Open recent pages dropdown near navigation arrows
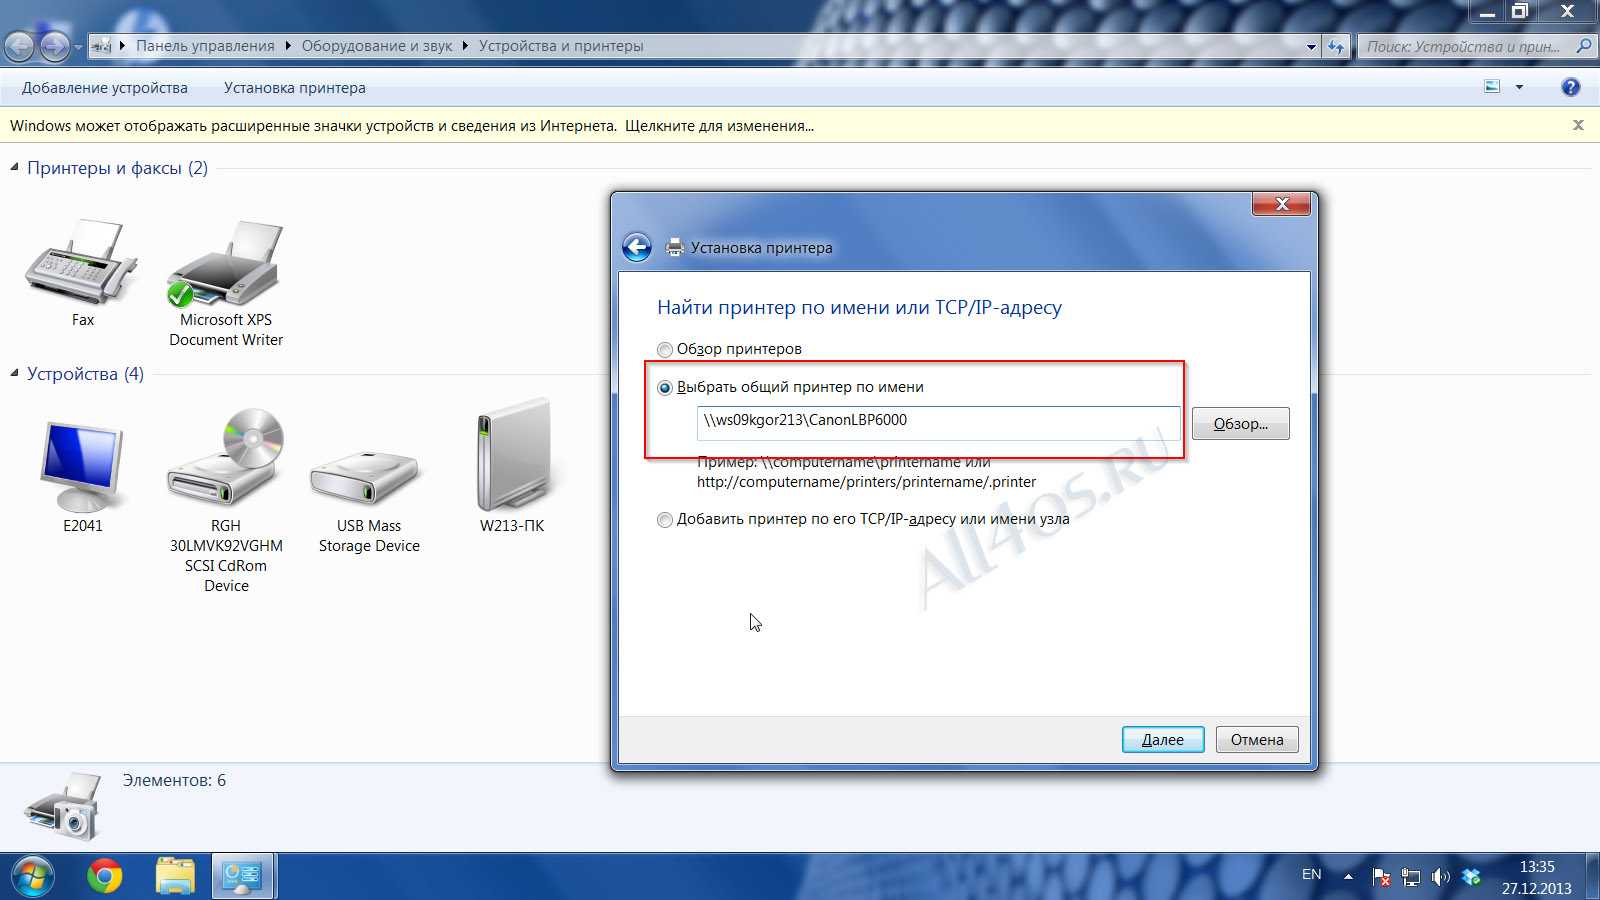This screenshot has height=900, width=1600. 78,47
